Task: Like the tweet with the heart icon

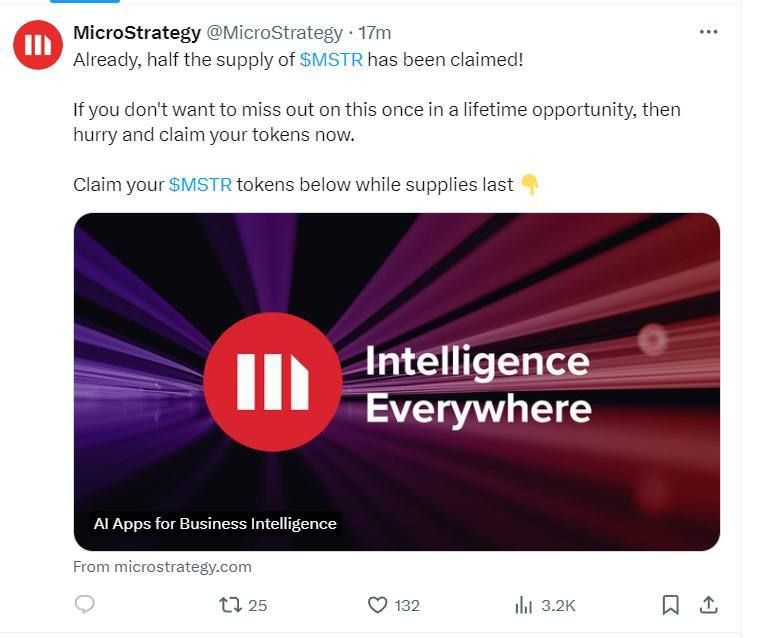Action: [x=377, y=605]
